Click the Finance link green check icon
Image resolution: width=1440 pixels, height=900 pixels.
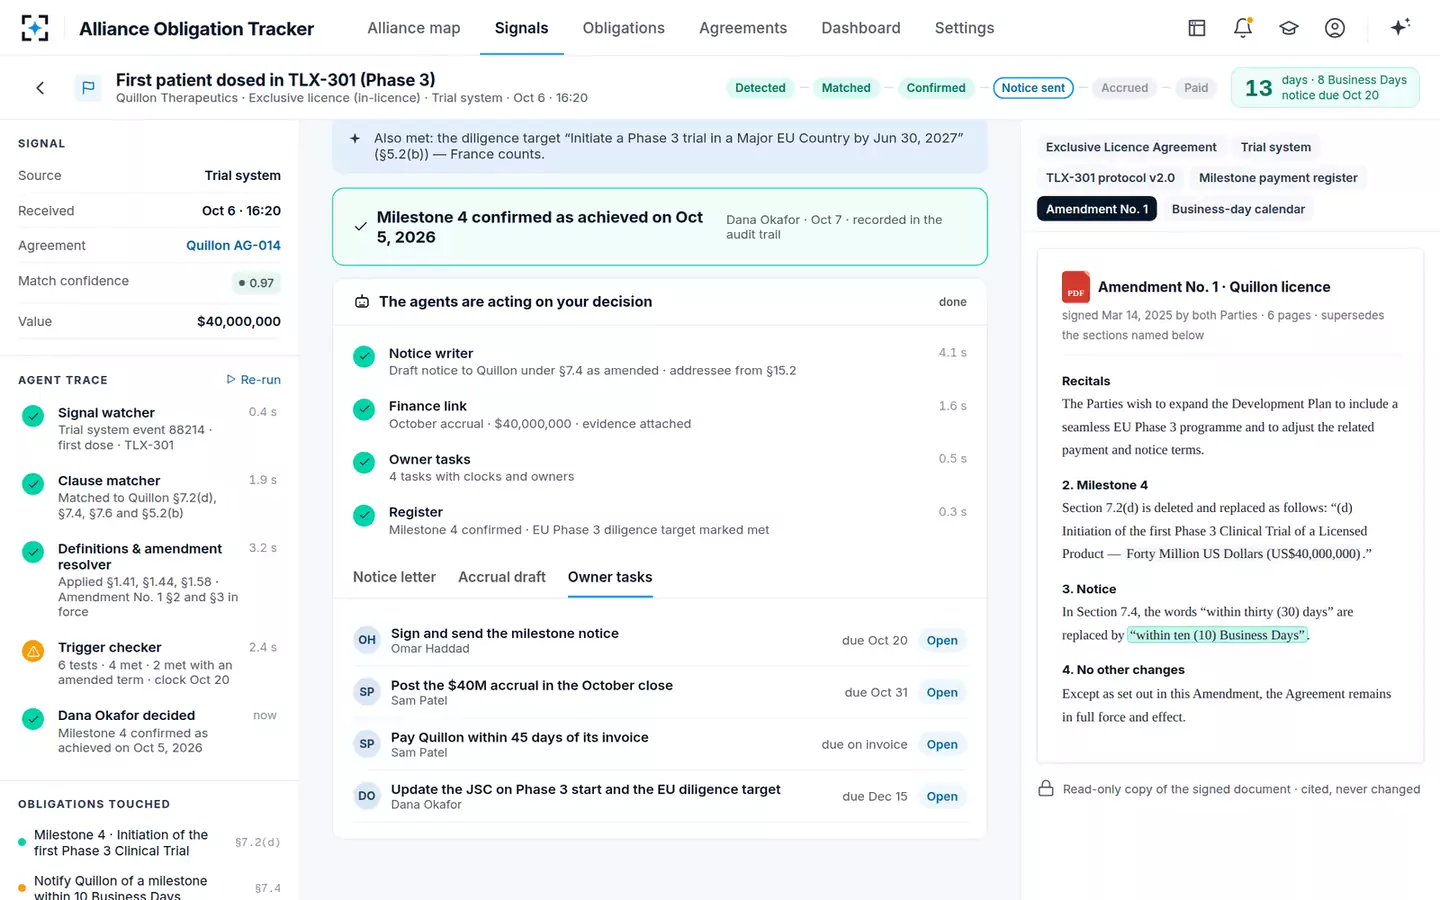pos(364,409)
